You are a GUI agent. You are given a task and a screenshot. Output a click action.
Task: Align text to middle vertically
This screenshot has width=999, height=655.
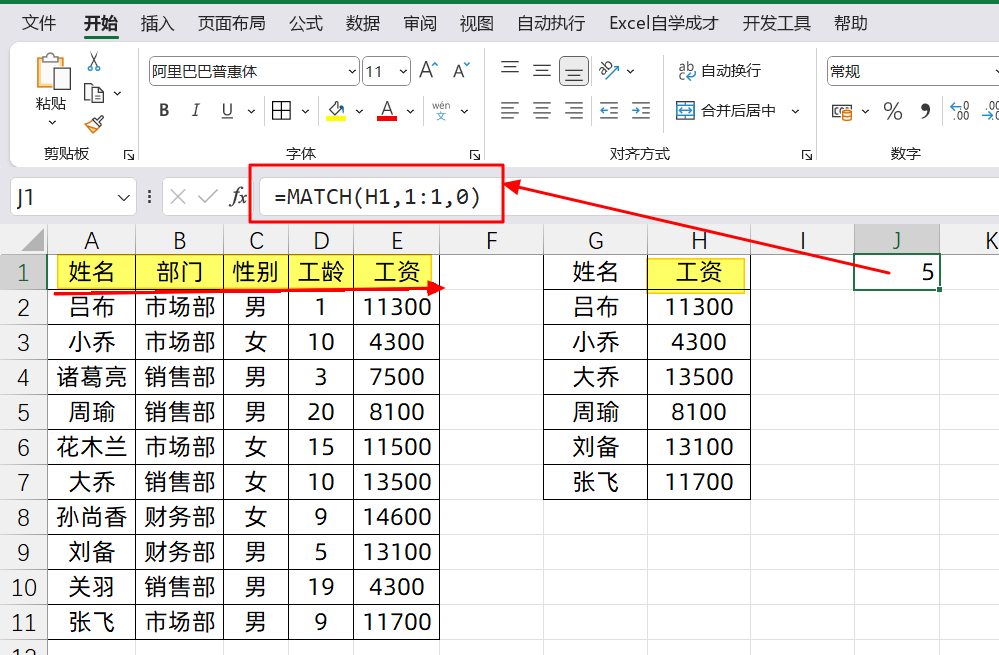pos(542,70)
